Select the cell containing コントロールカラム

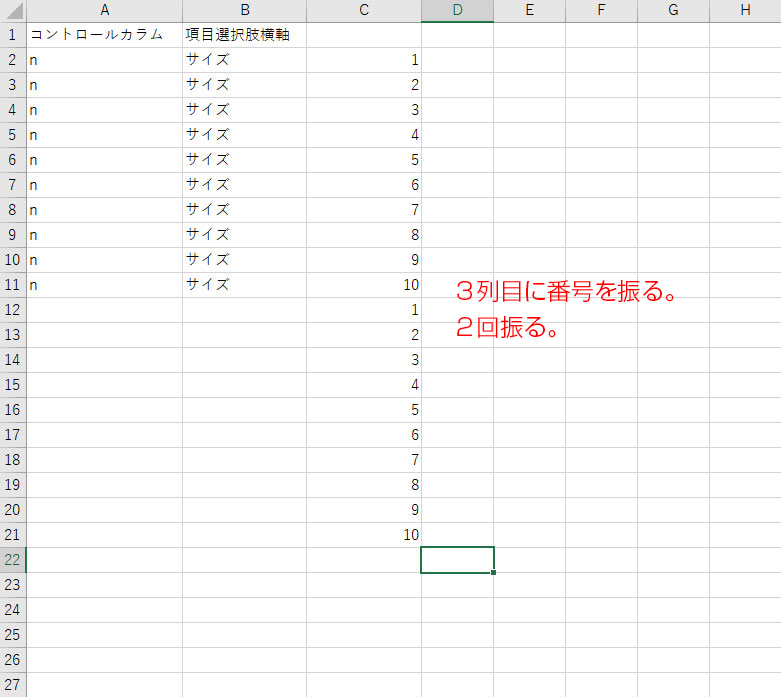(x=104, y=35)
